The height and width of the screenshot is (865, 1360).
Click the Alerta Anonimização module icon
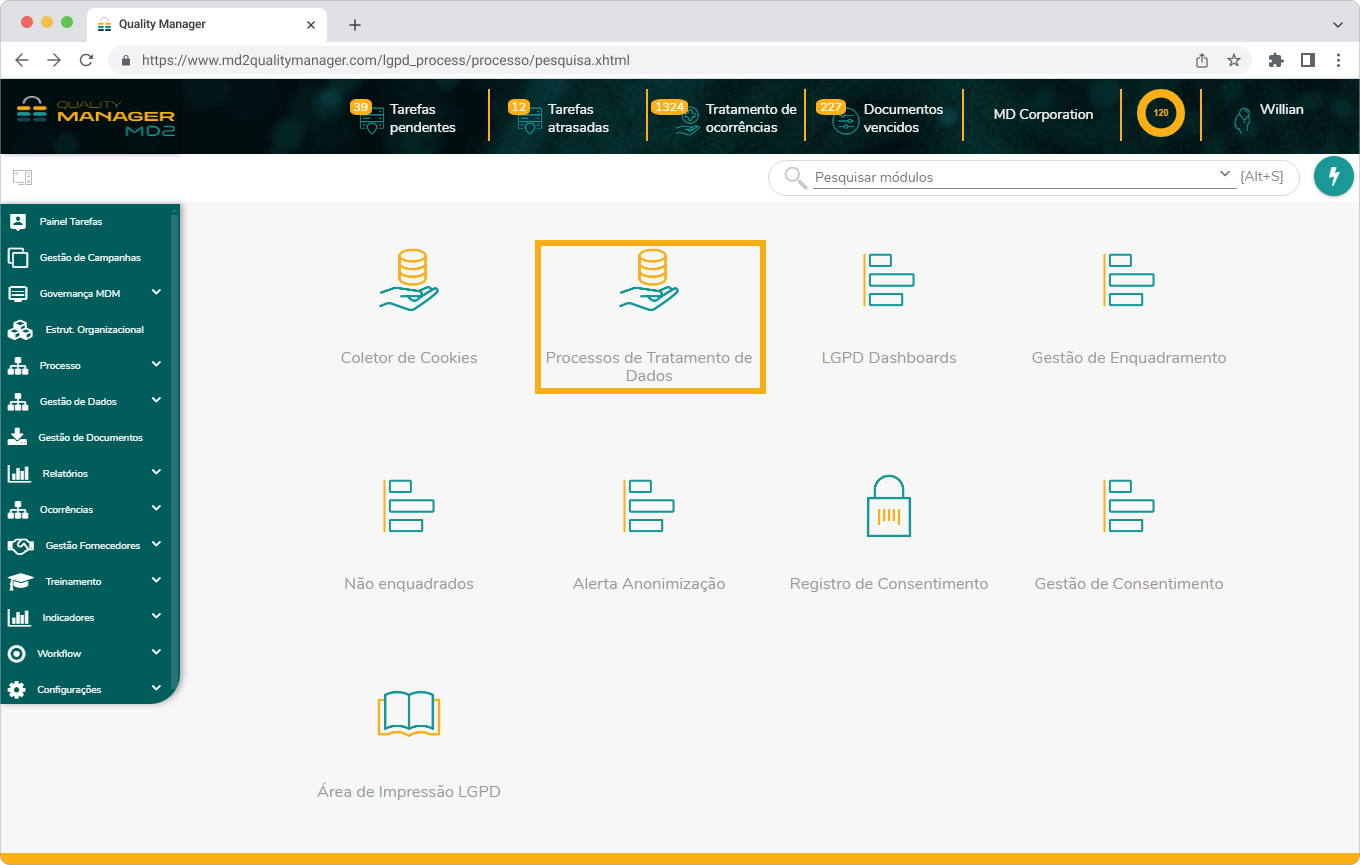[648, 506]
